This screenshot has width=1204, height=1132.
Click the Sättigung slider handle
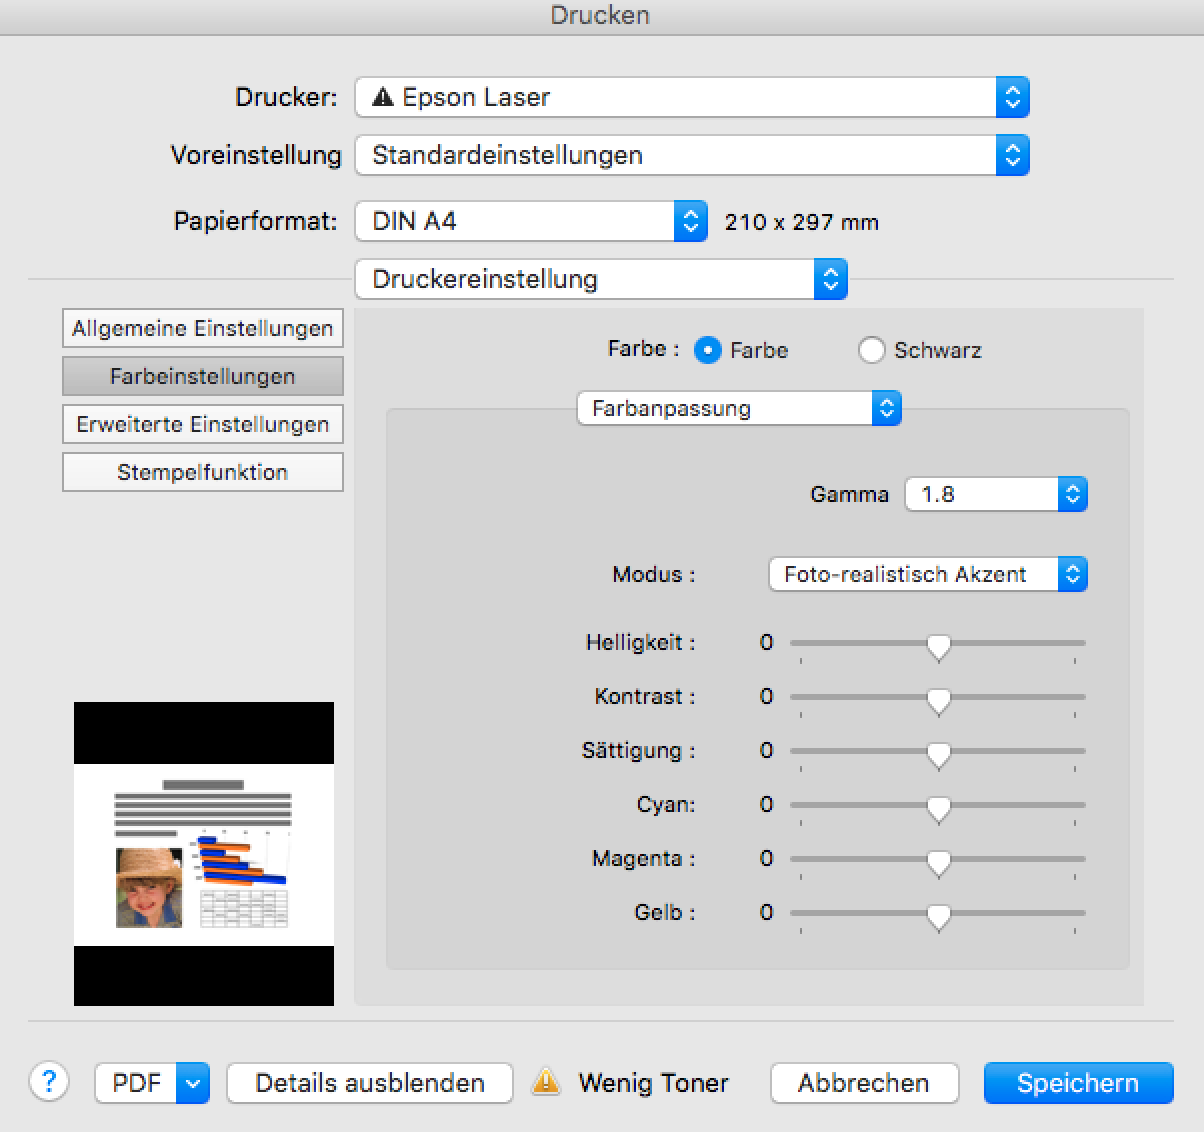coord(938,754)
